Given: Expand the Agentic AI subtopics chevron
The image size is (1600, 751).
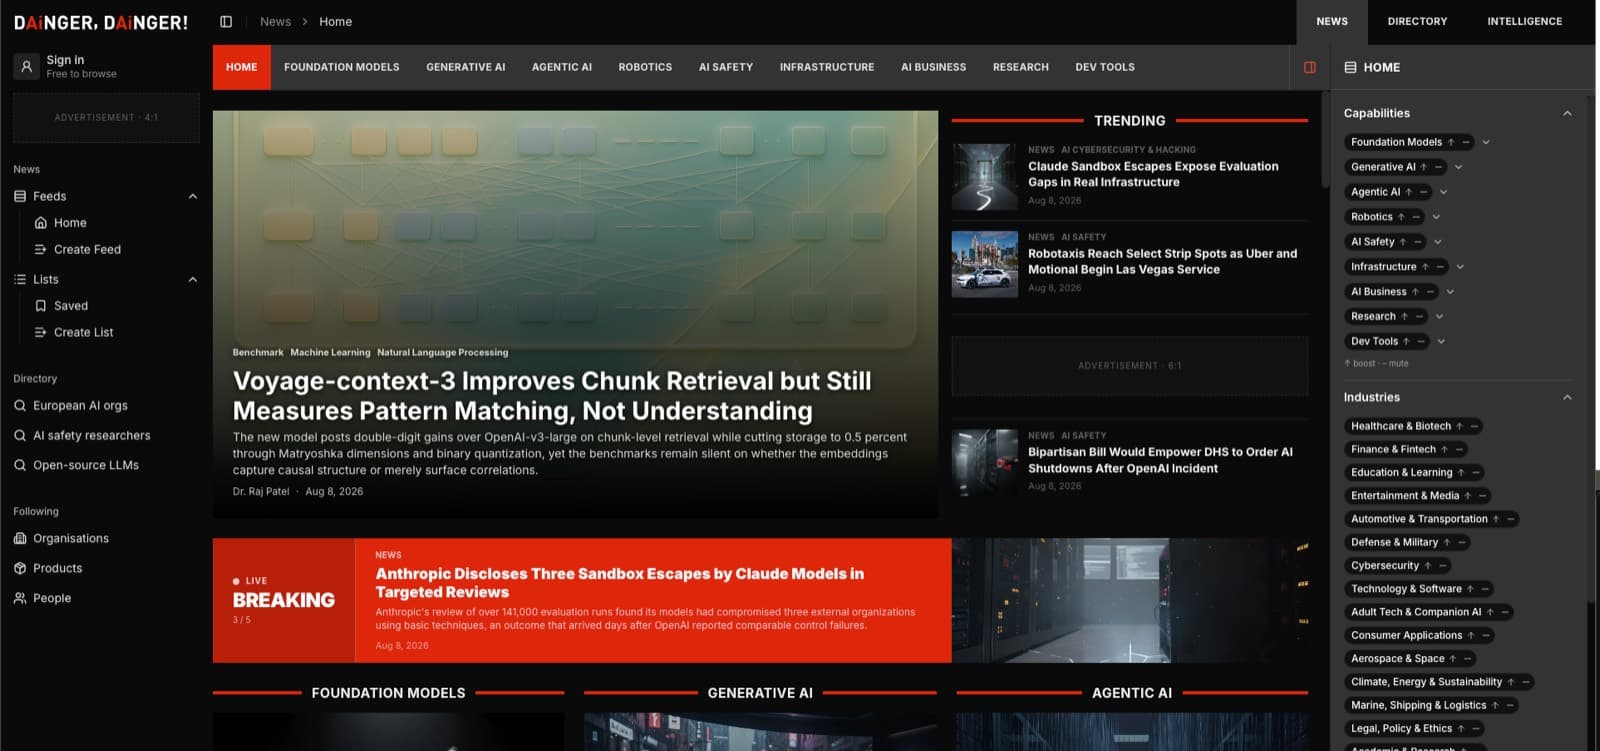Looking at the screenshot, I should coord(1443,192).
